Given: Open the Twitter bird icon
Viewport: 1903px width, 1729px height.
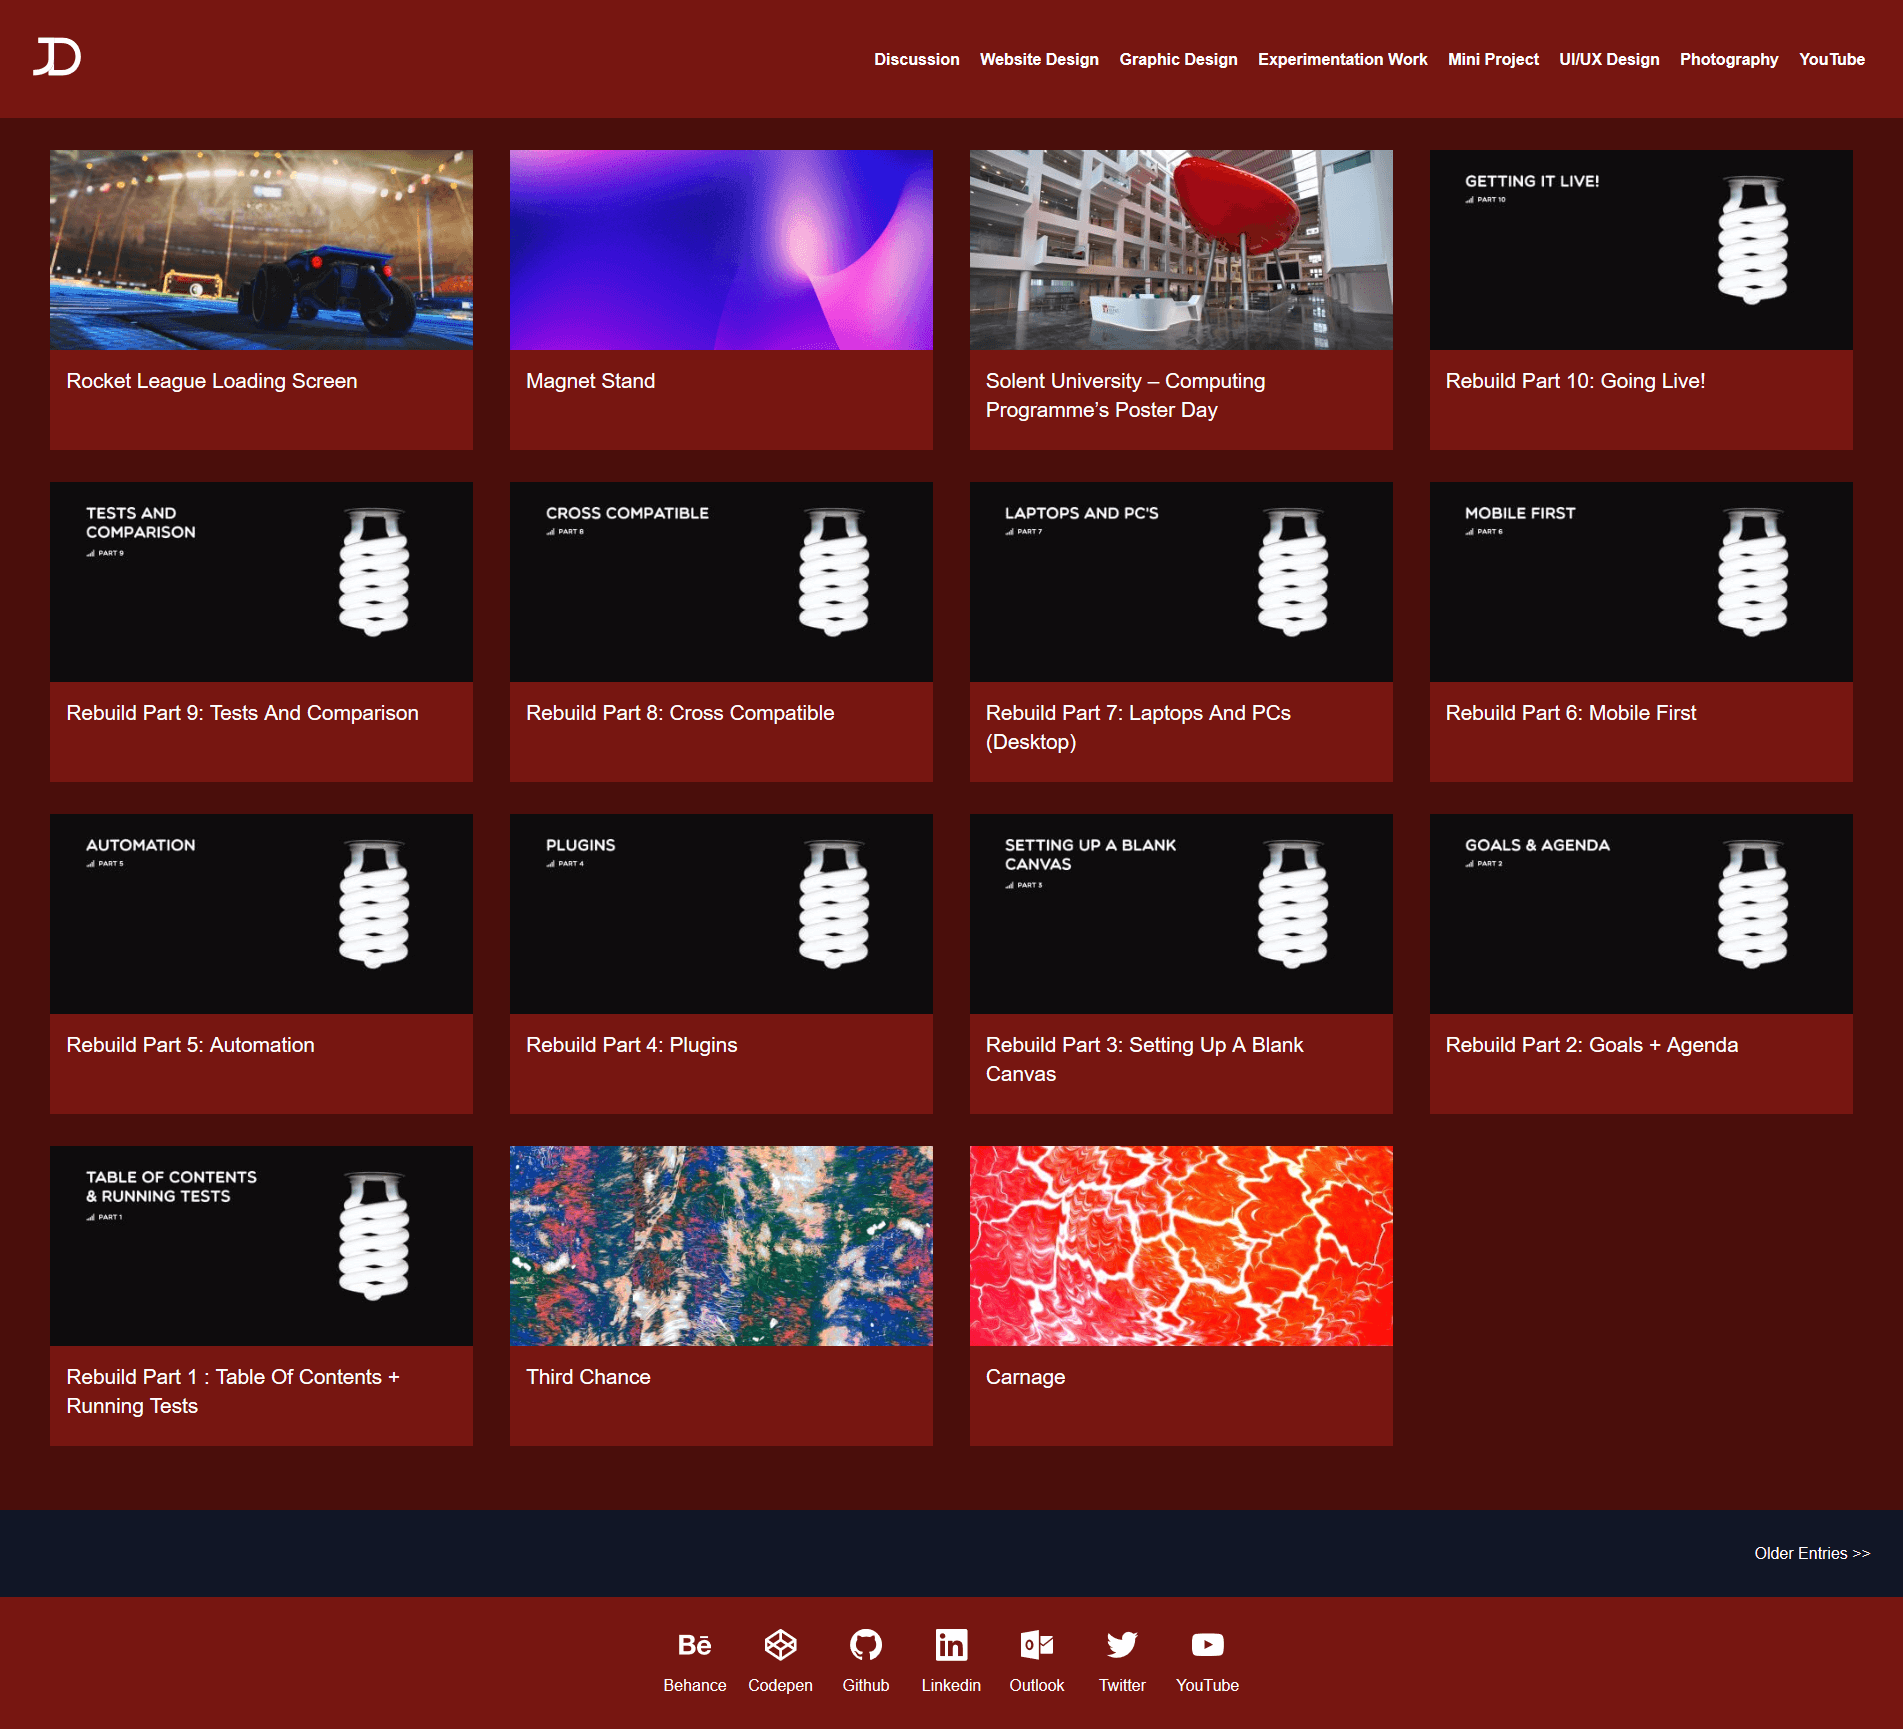Looking at the screenshot, I should [1122, 1645].
